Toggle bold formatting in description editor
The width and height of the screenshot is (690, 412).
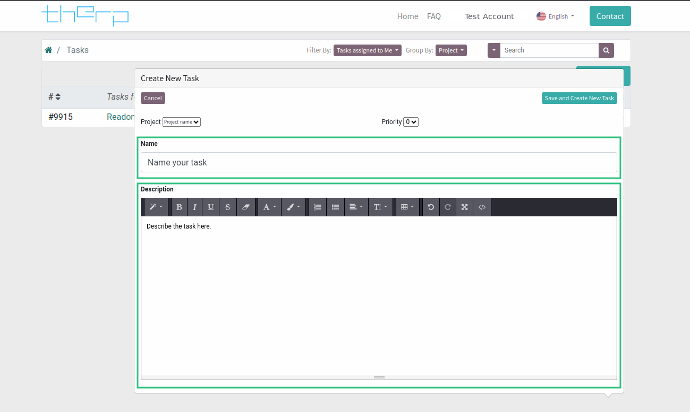coord(179,207)
